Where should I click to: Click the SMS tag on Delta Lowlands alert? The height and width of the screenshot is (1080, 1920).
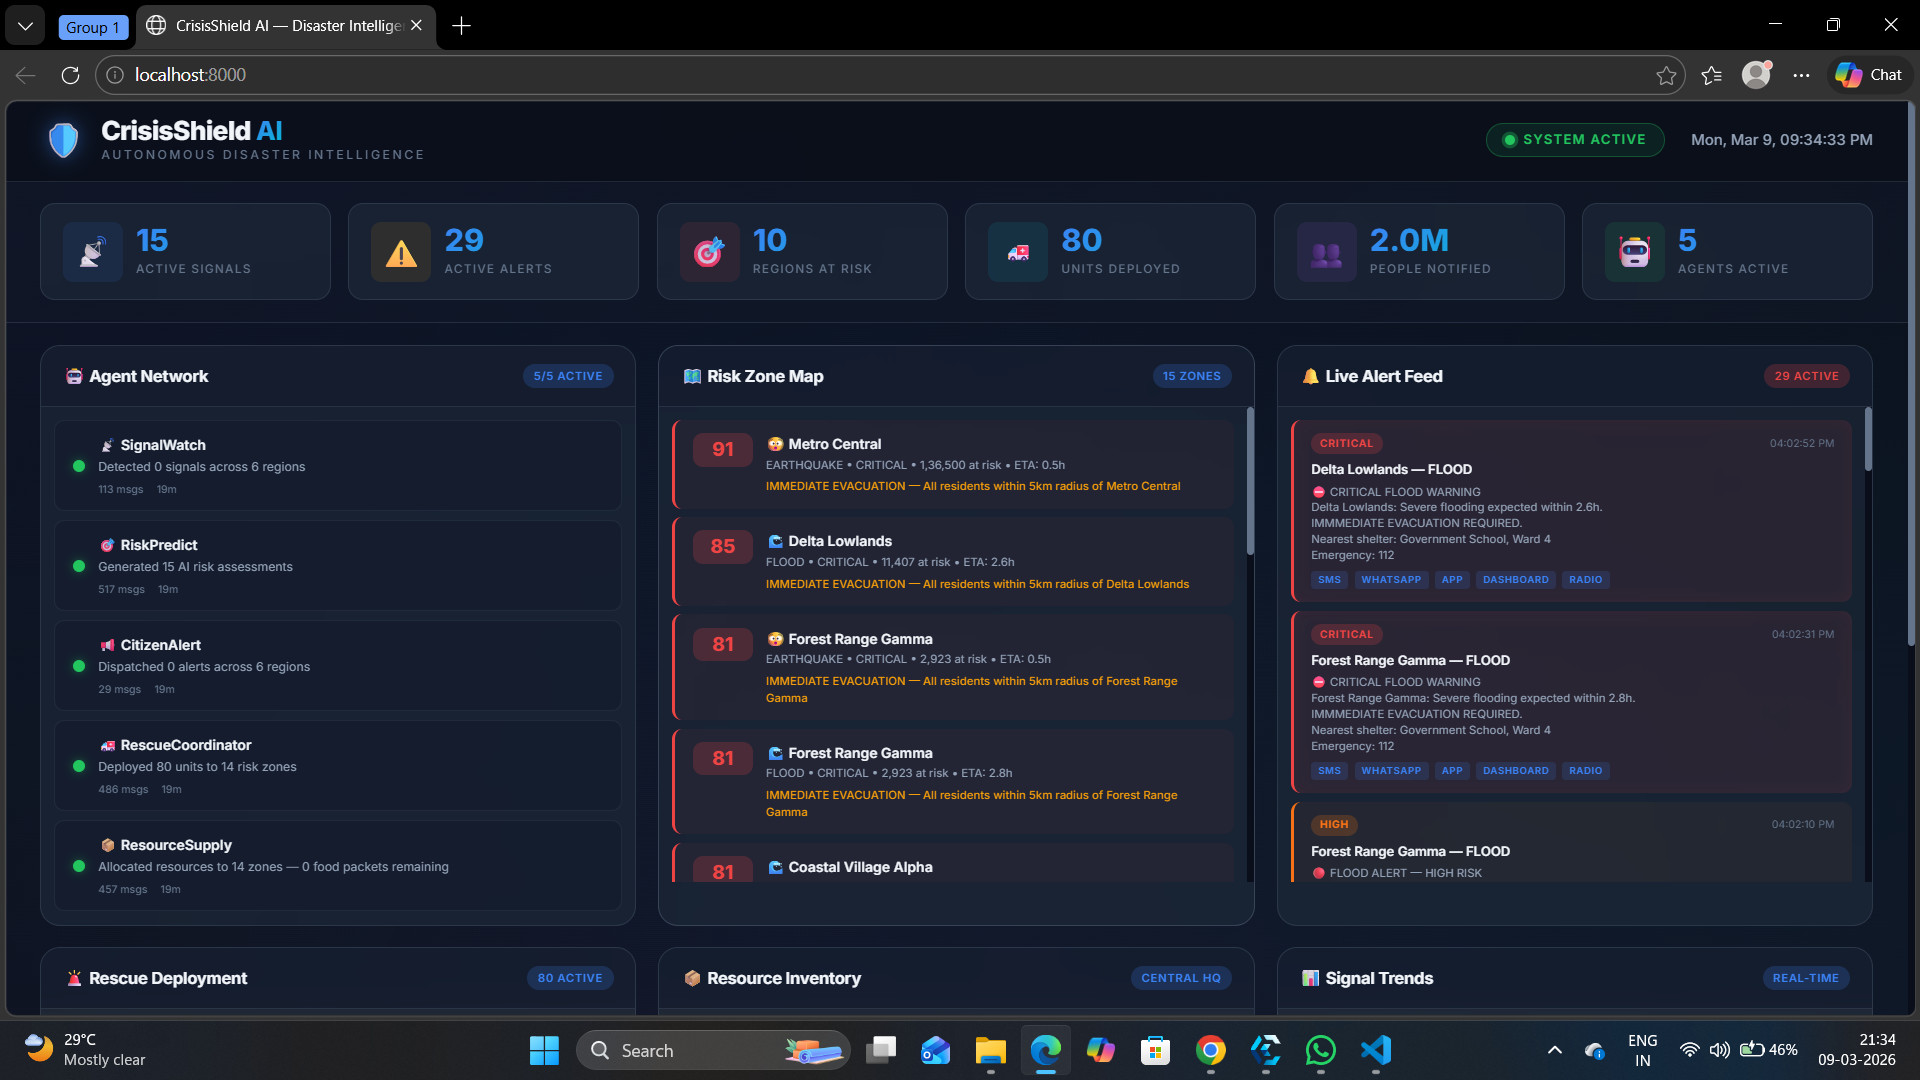click(x=1329, y=580)
